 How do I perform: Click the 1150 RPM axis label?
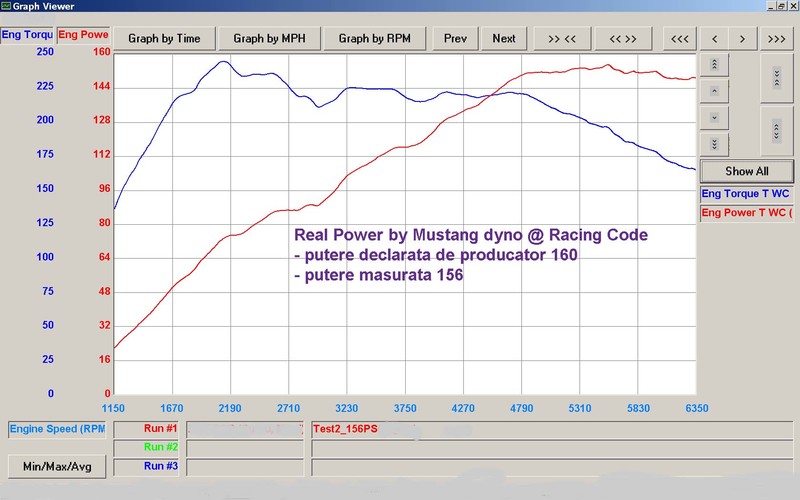pyautogui.click(x=113, y=409)
